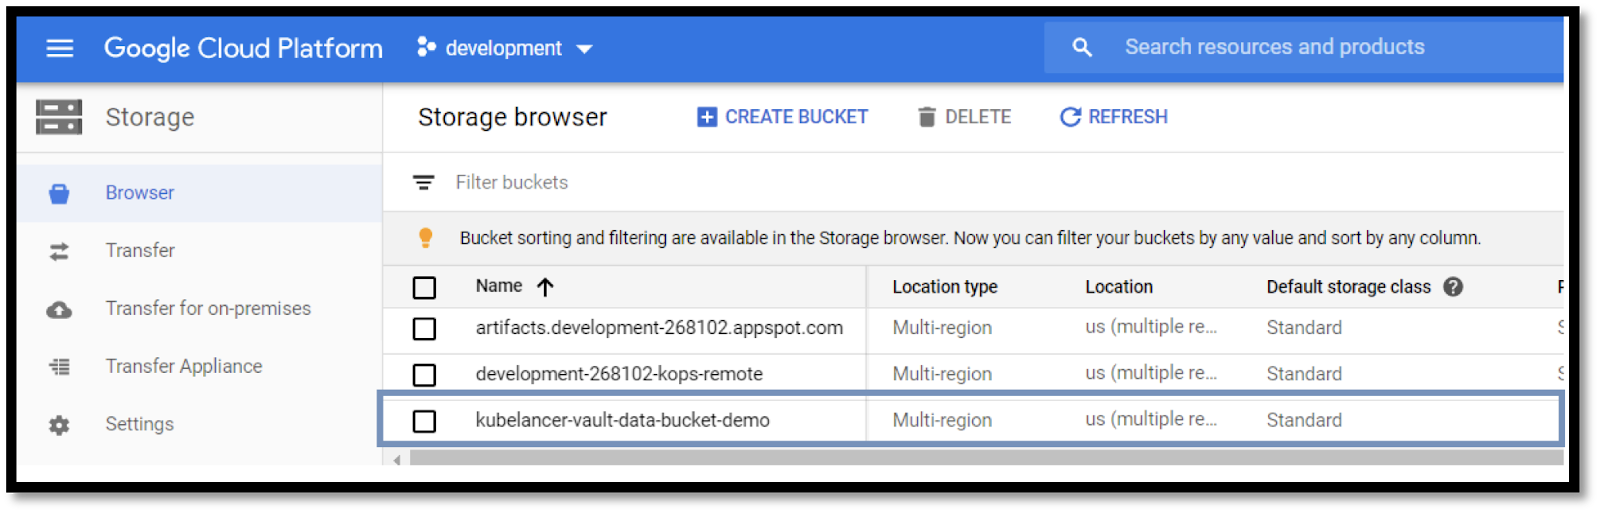Click the CREATE BUCKET button
This screenshot has width=1600, height=513.
tap(782, 117)
